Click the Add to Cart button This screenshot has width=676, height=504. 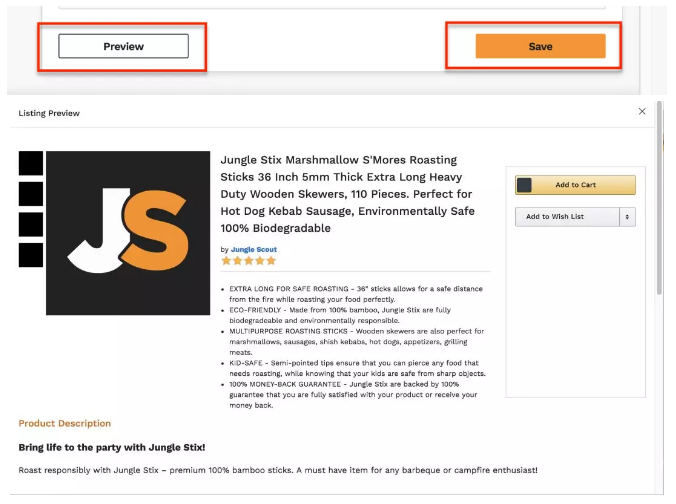click(575, 185)
